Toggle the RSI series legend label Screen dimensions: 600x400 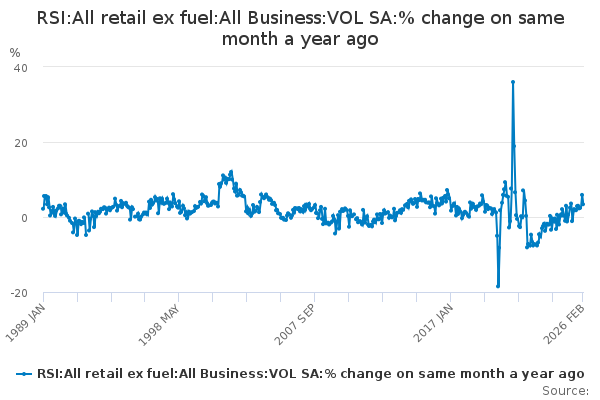click(x=310, y=374)
